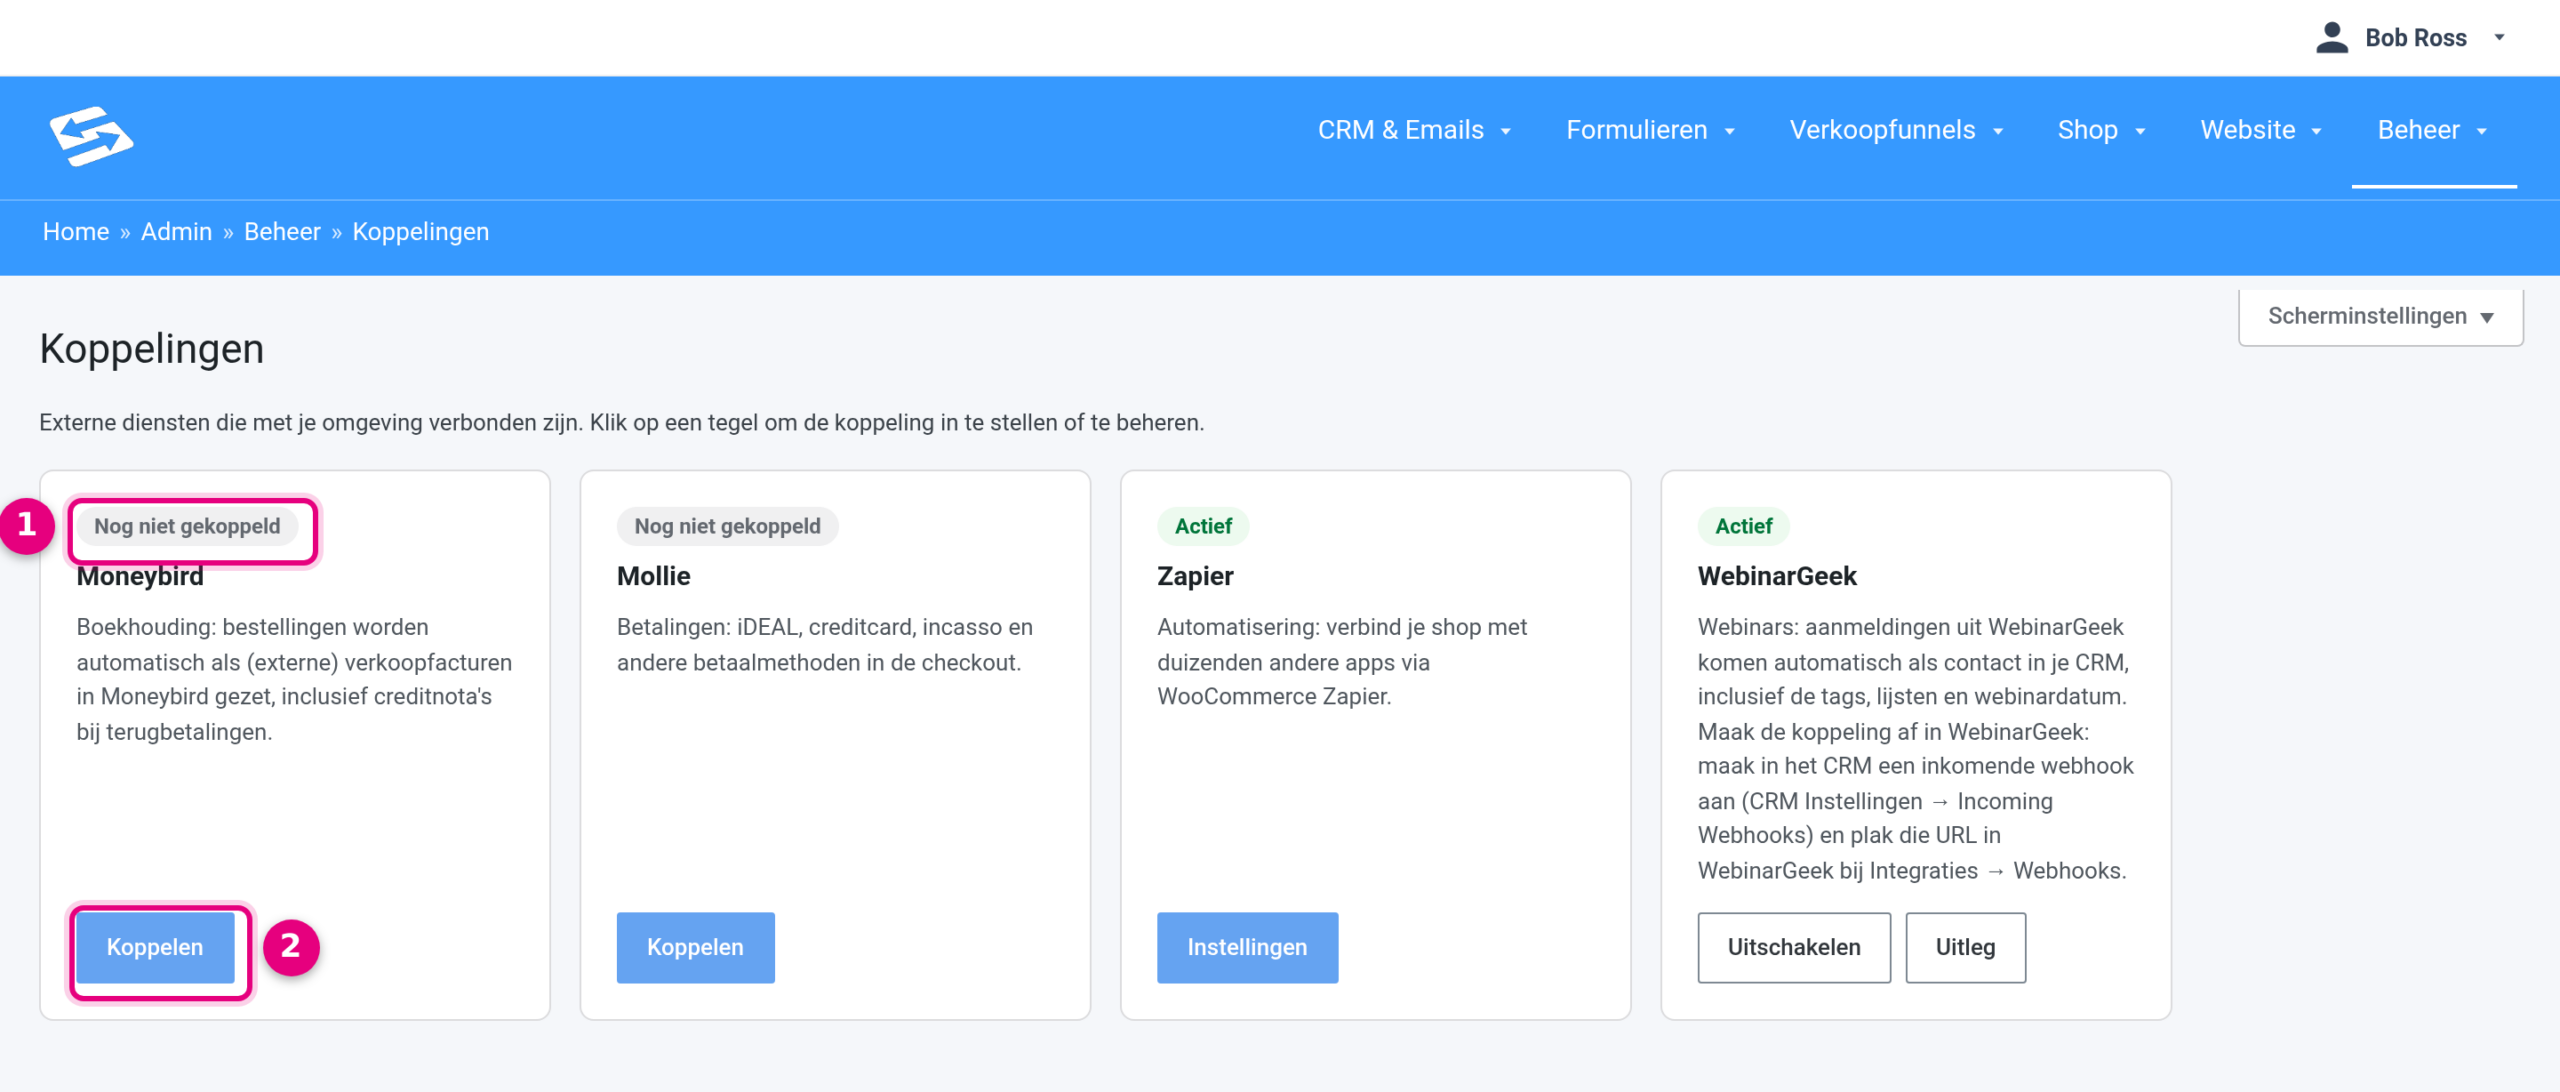Click Koppelingen in the breadcrumb
Viewport: 2560px width, 1092px height.
coord(421,232)
